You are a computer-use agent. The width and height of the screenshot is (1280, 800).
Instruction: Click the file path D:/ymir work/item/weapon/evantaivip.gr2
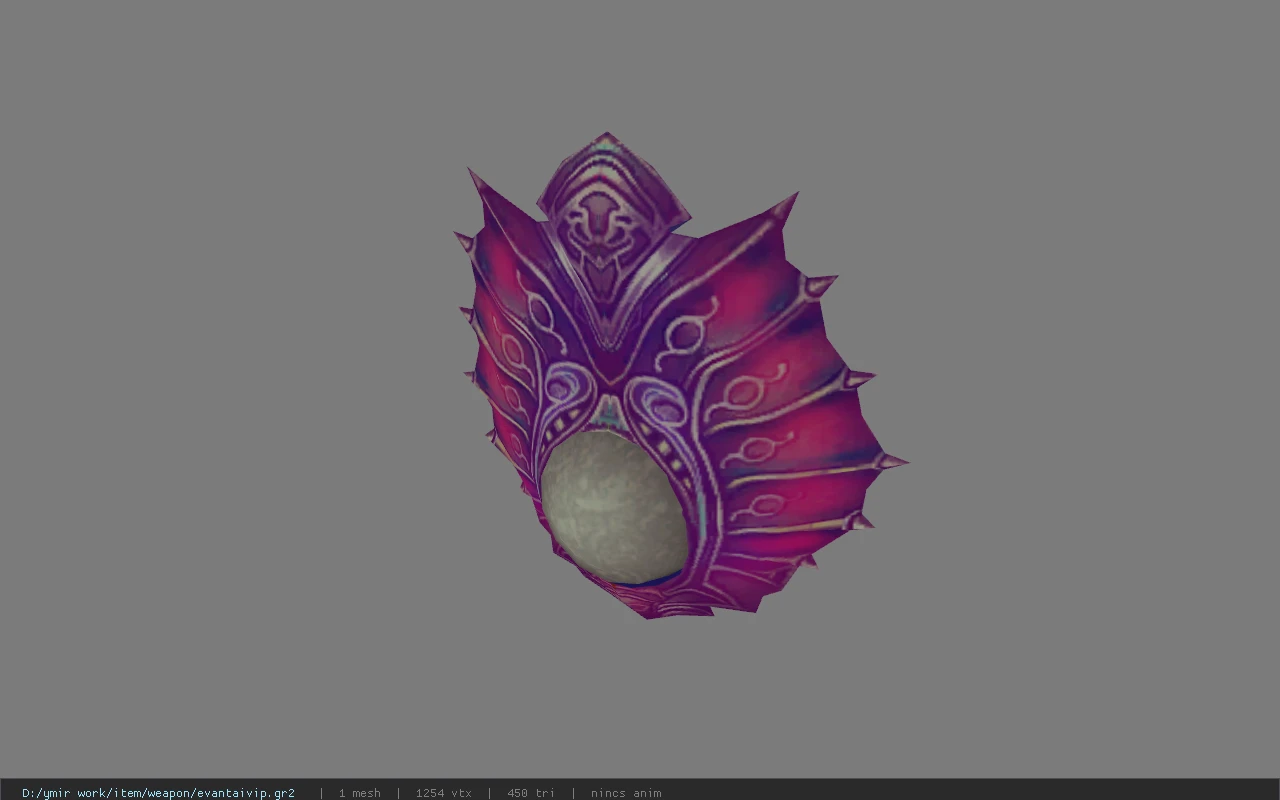158,793
